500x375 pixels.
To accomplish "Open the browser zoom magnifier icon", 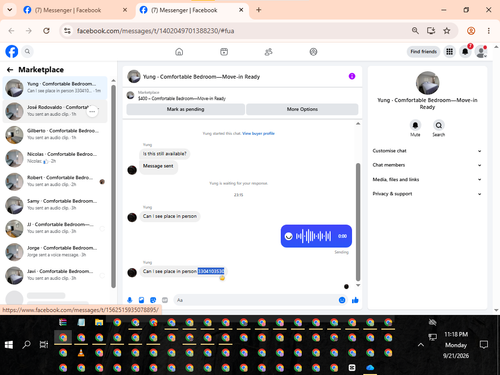I will (x=415, y=31).
